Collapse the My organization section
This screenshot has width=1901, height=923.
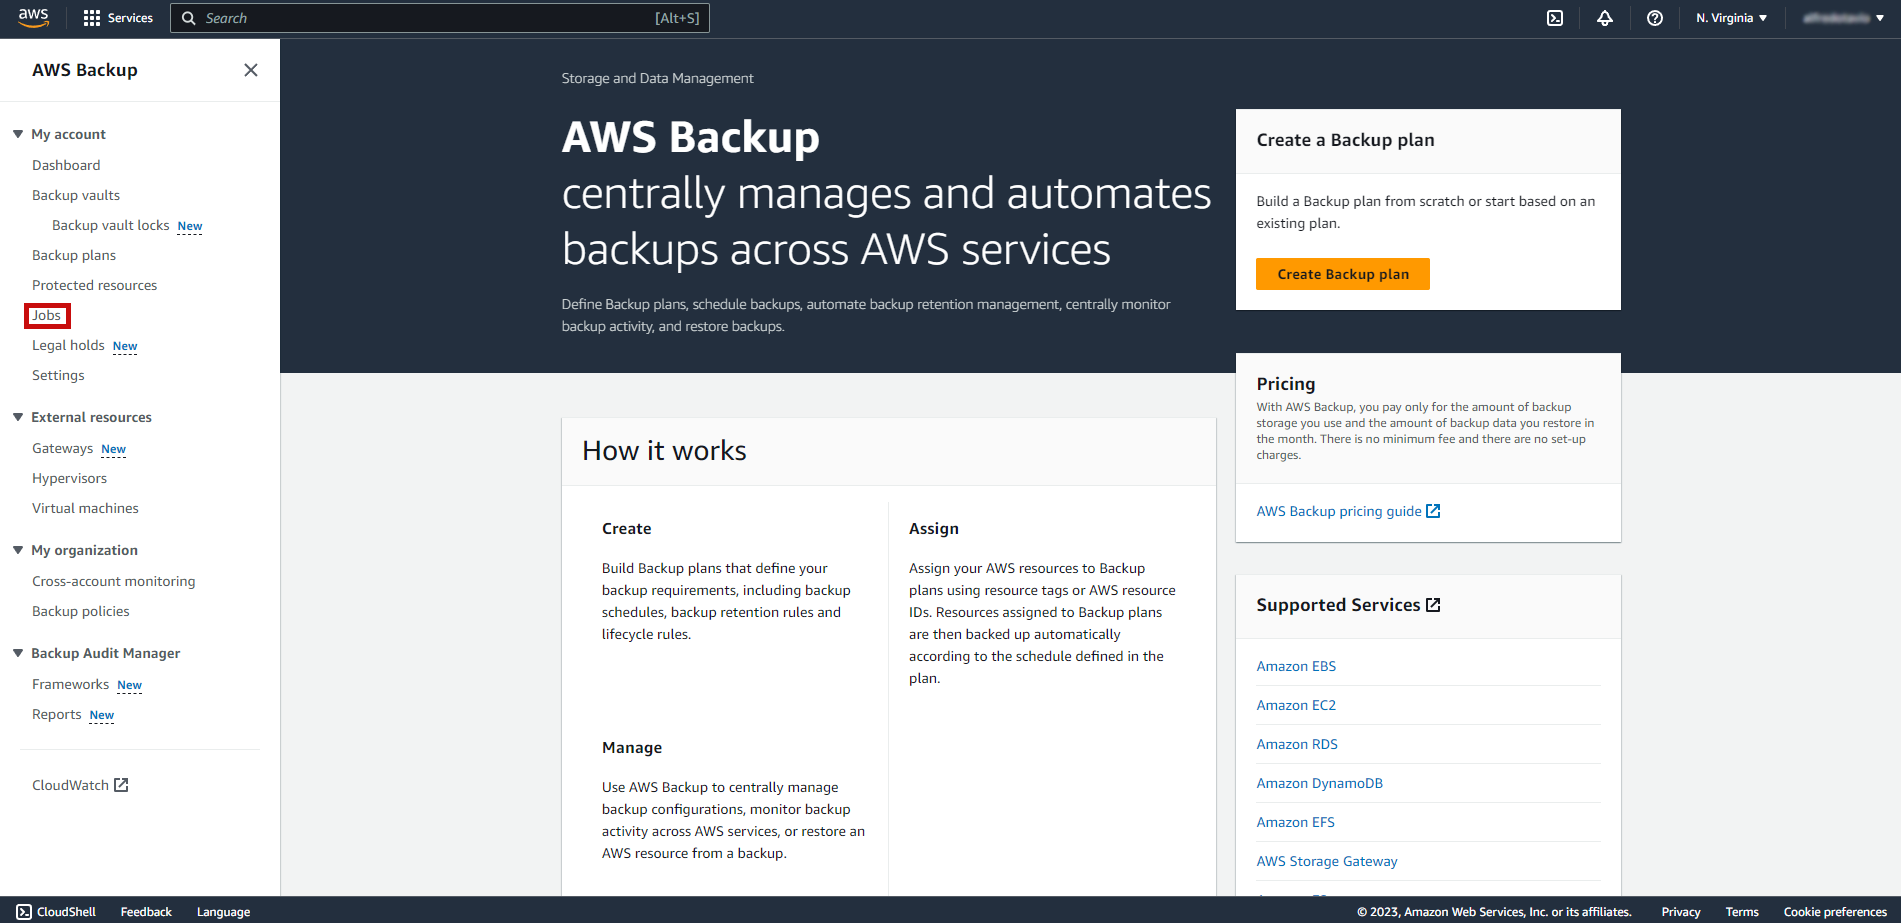[x=18, y=550]
